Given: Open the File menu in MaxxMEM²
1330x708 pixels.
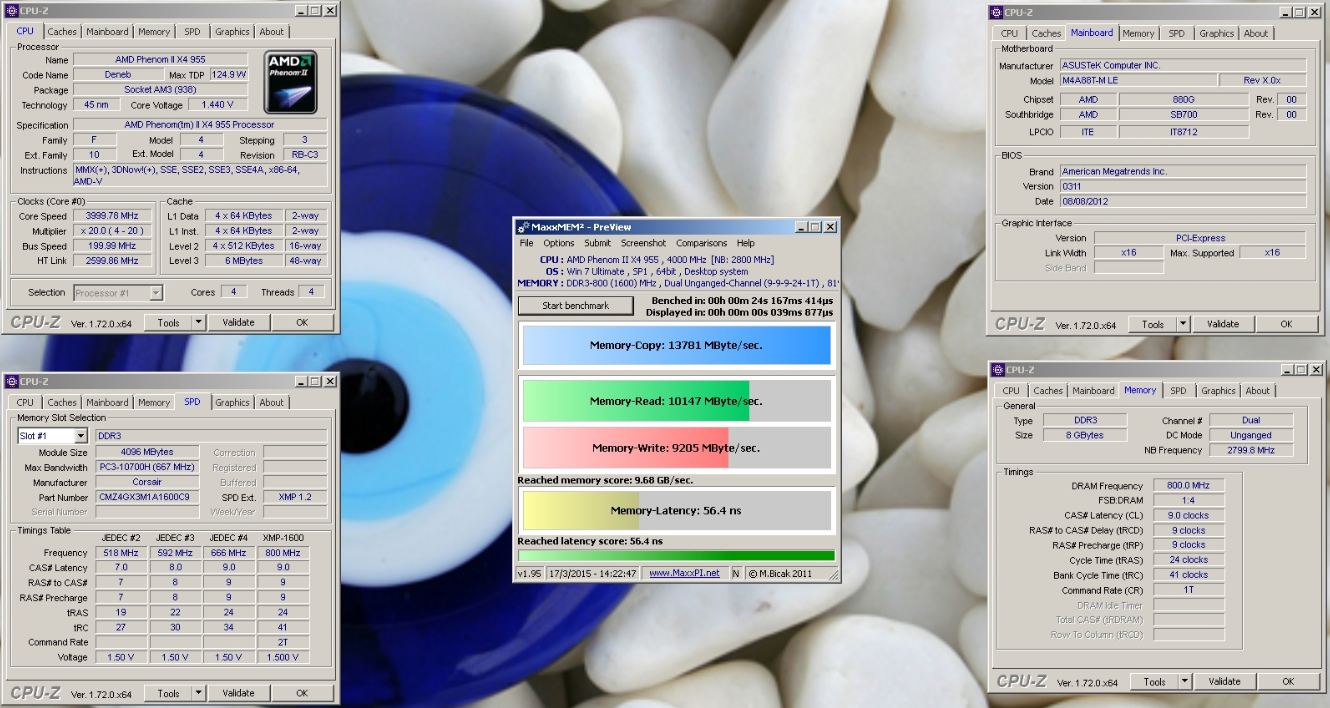Looking at the screenshot, I should [526, 243].
